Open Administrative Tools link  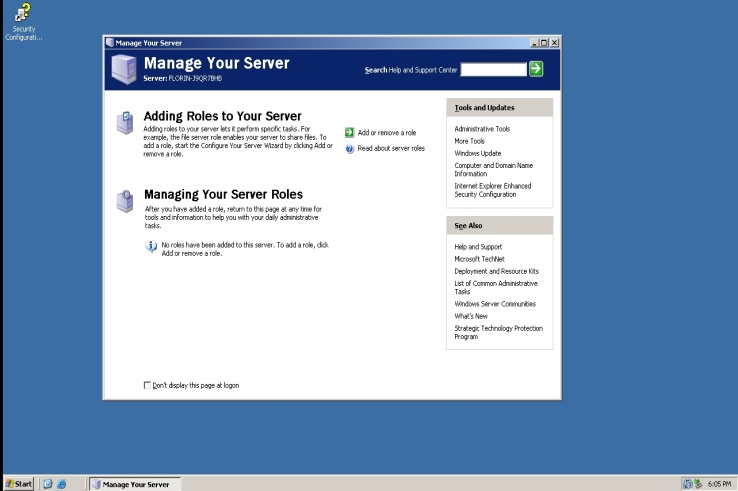(x=482, y=129)
